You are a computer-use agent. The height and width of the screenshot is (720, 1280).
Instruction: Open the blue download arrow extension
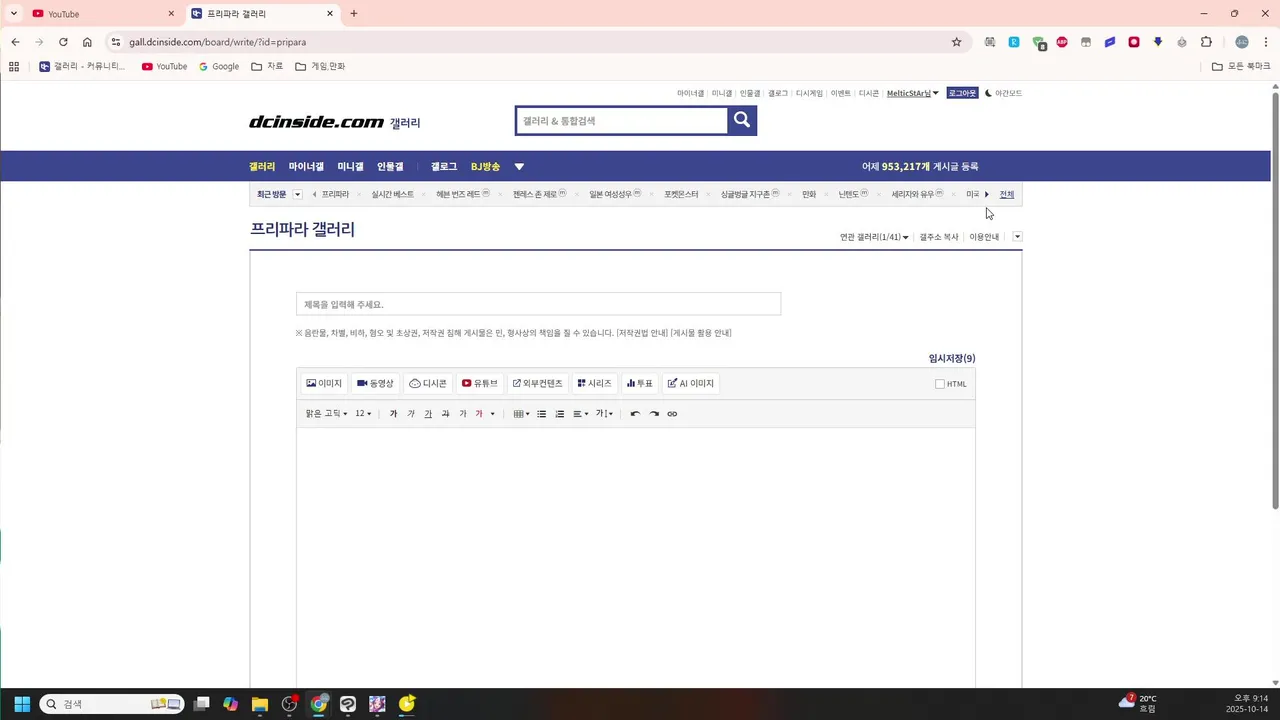pyautogui.click(x=1158, y=42)
